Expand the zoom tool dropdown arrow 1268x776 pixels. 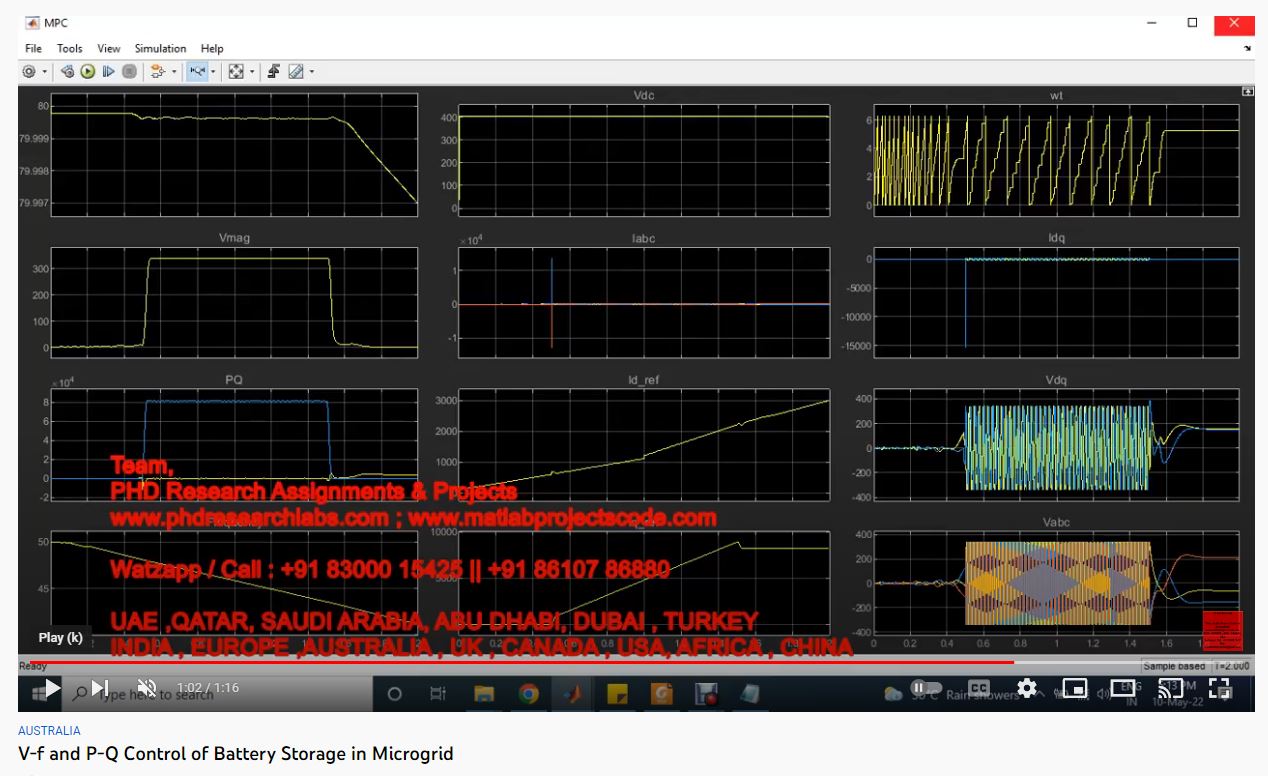pyautogui.click(x=213, y=72)
